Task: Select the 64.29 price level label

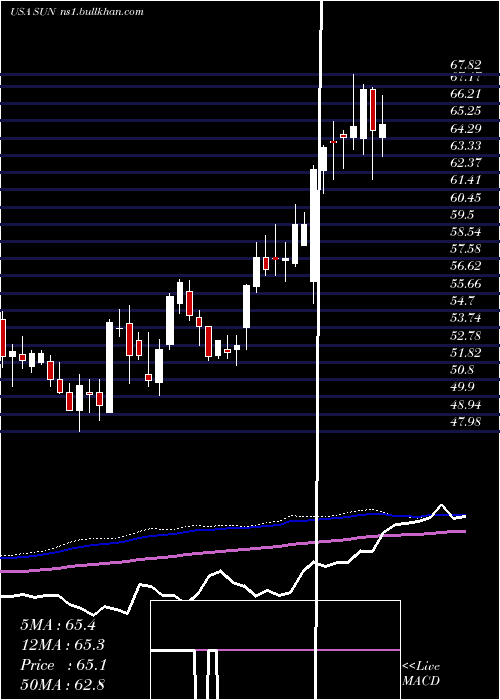Action: (x=465, y=129)
